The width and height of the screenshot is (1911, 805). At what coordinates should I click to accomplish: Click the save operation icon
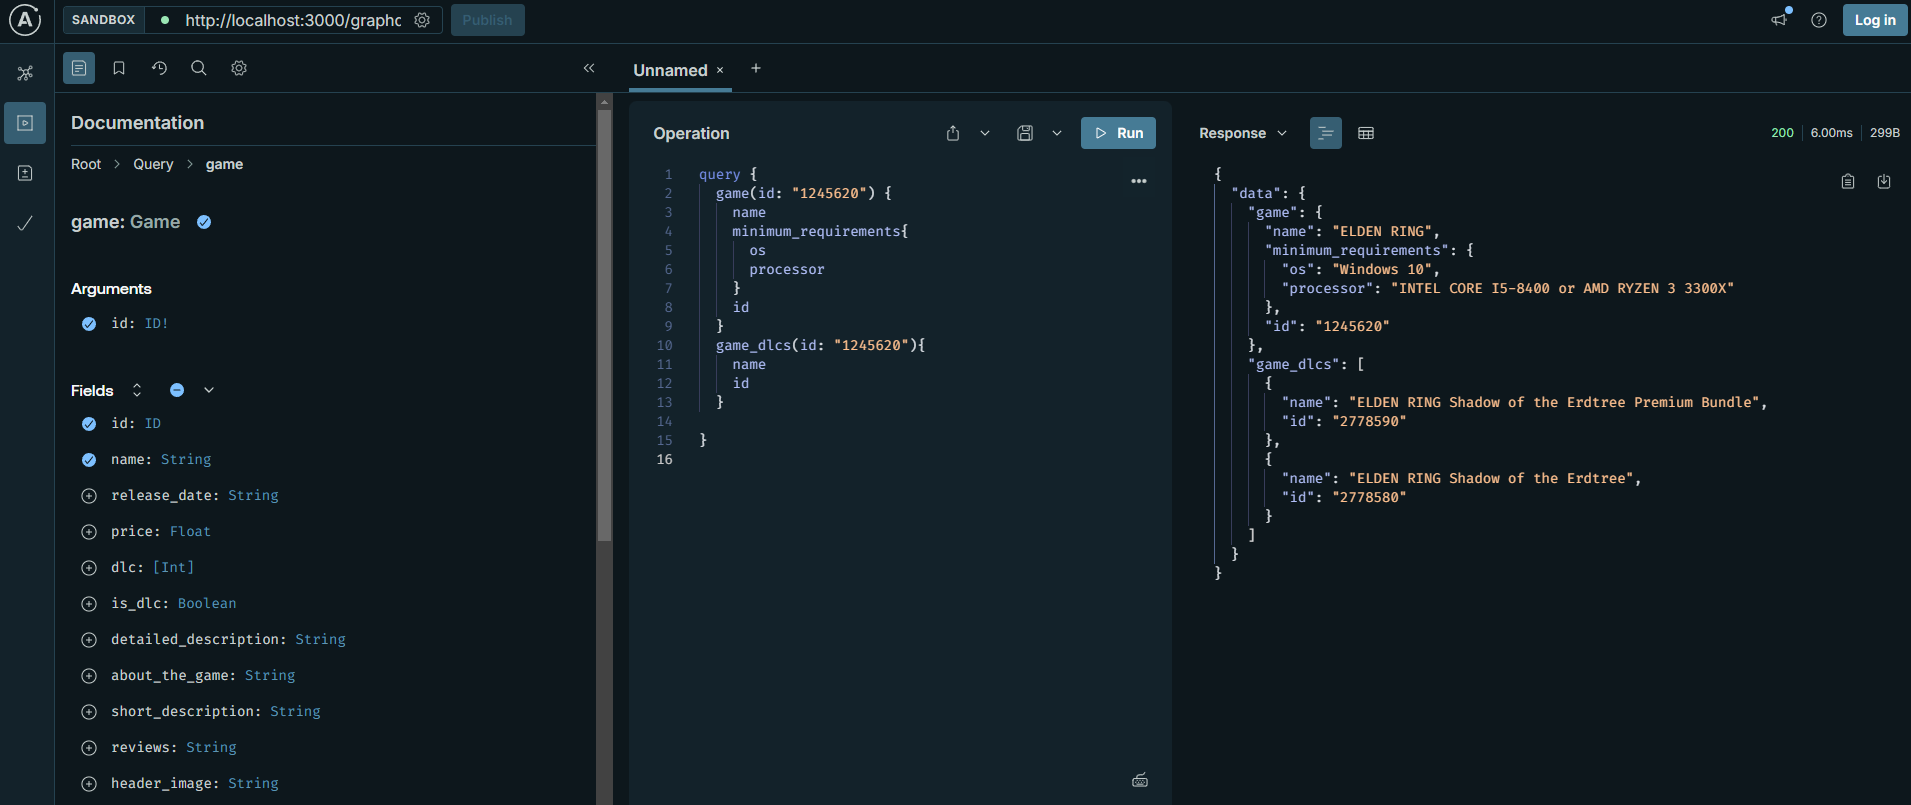pyautogui.click(x=1025, y=133)
